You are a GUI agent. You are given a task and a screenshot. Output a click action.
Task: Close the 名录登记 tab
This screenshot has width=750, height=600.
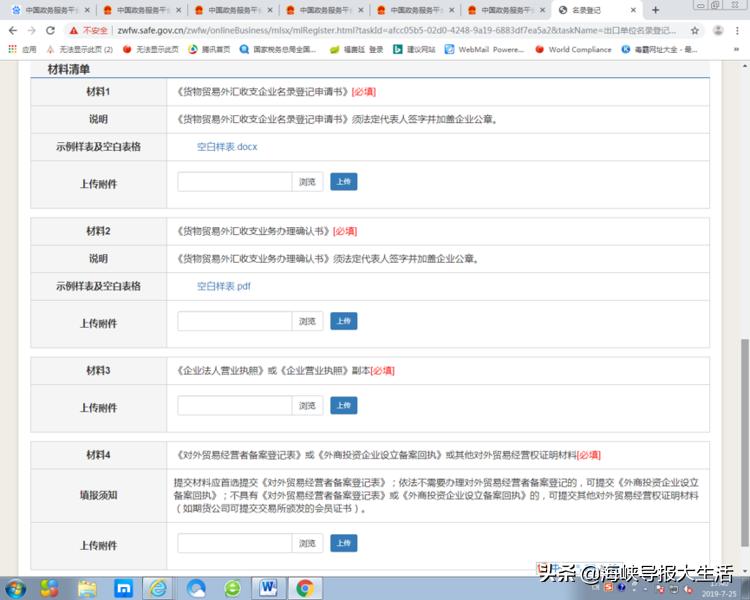(x=633, y=10)
